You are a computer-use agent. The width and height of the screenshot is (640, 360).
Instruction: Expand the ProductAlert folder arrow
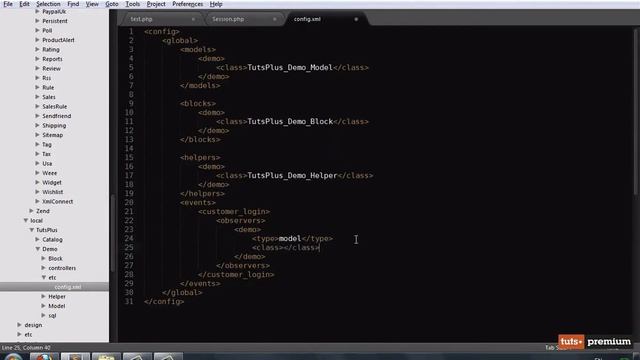click(37, 40)
